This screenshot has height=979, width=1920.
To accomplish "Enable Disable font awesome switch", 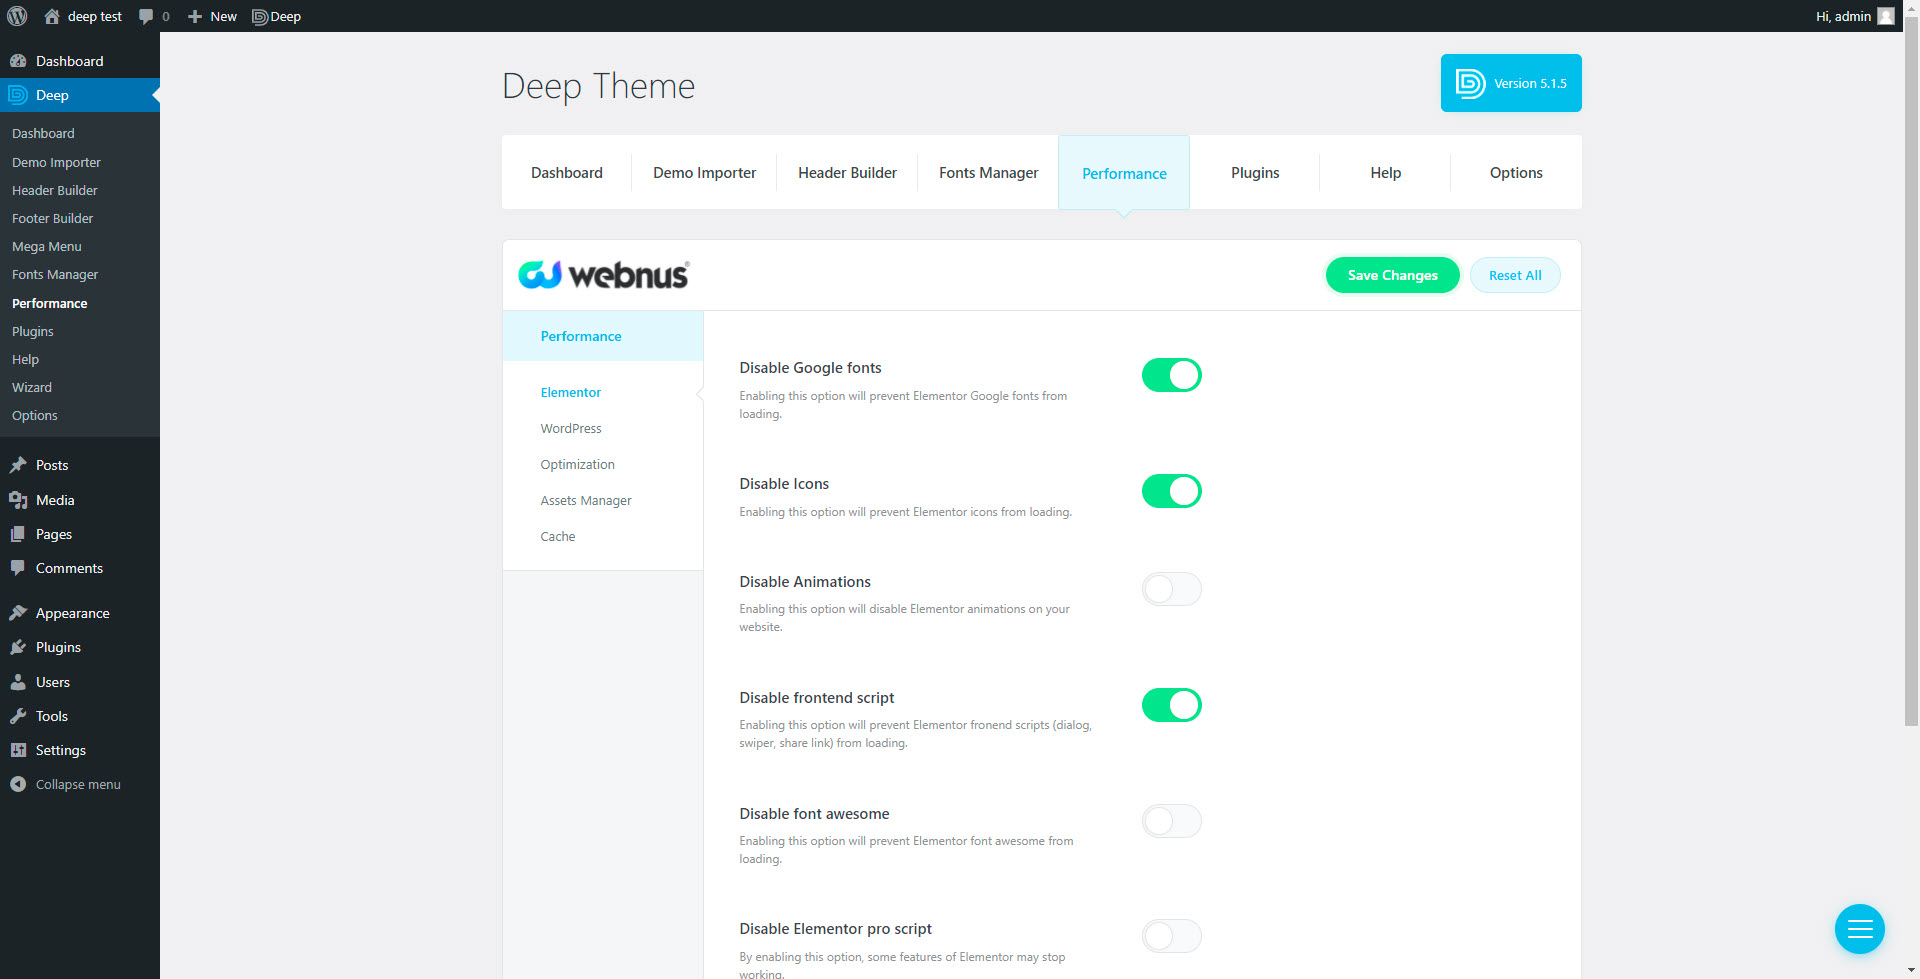I will coord(1172,821).
